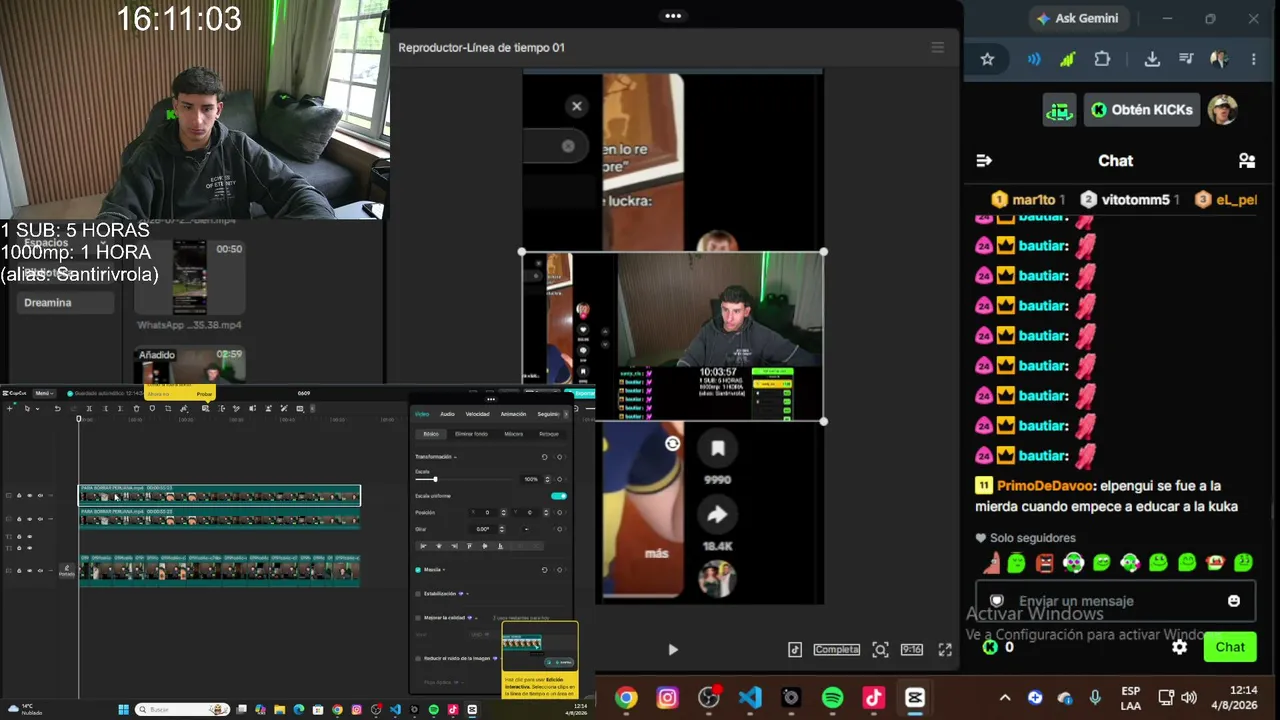The height and width of the screenshot is (720, 1280).
Task: Enable the Mejorar la calidad checkbox
Action: tap(418, 618)
